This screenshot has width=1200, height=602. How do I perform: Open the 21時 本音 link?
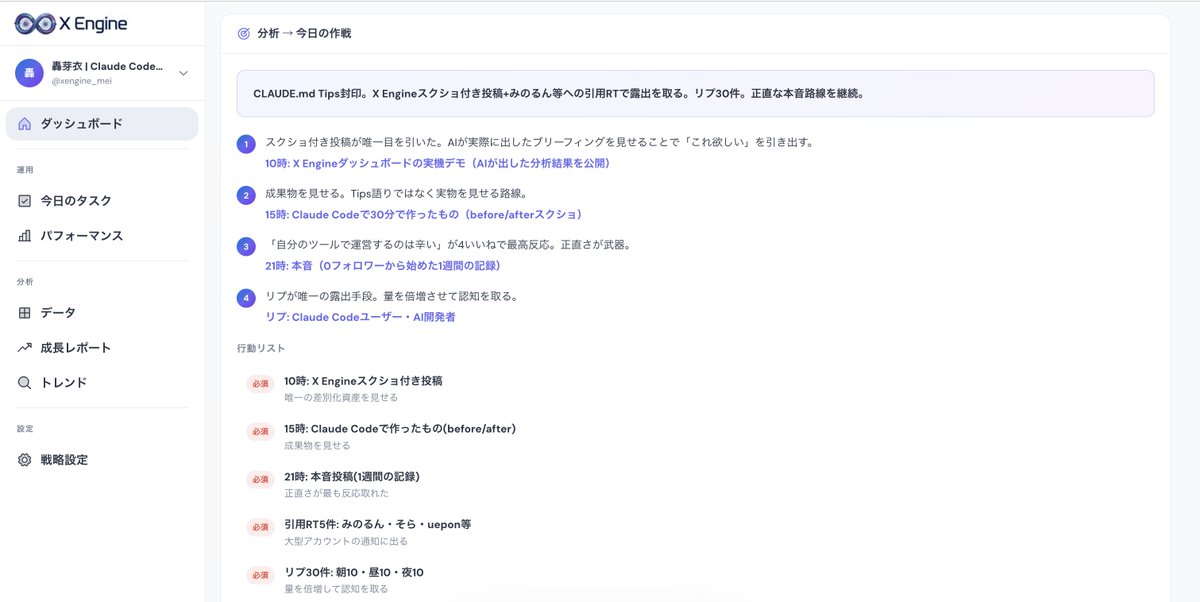[379, 266]
